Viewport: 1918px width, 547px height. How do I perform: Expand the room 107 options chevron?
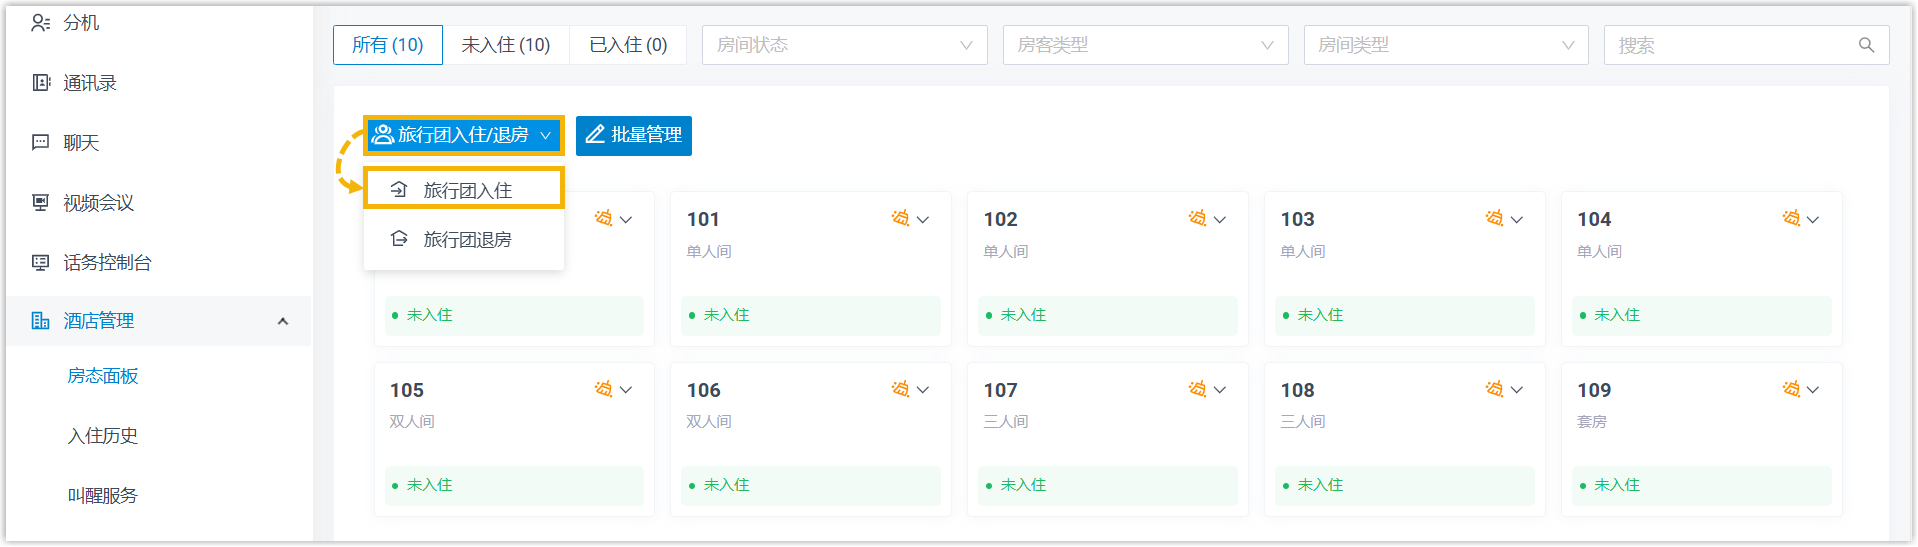pos(1220,390)
